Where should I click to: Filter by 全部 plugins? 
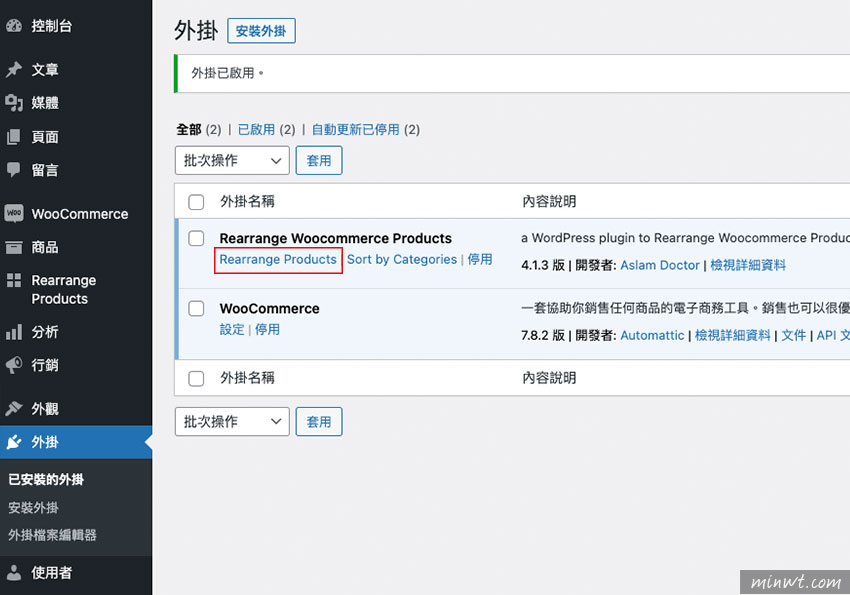189,130
